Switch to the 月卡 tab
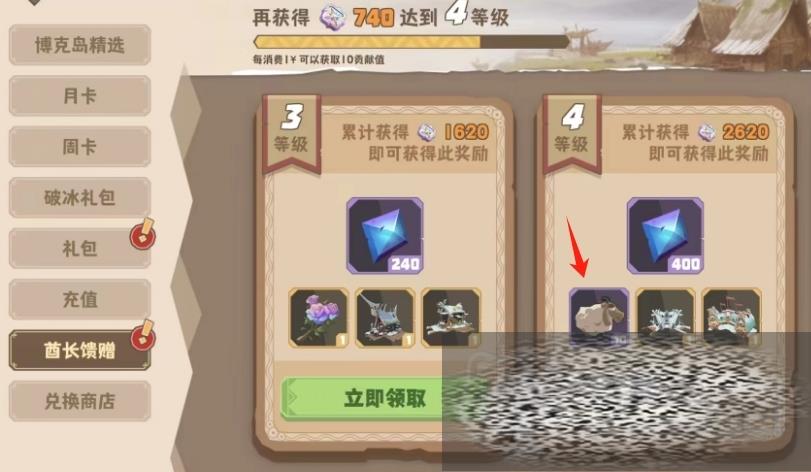 [80, 96]
